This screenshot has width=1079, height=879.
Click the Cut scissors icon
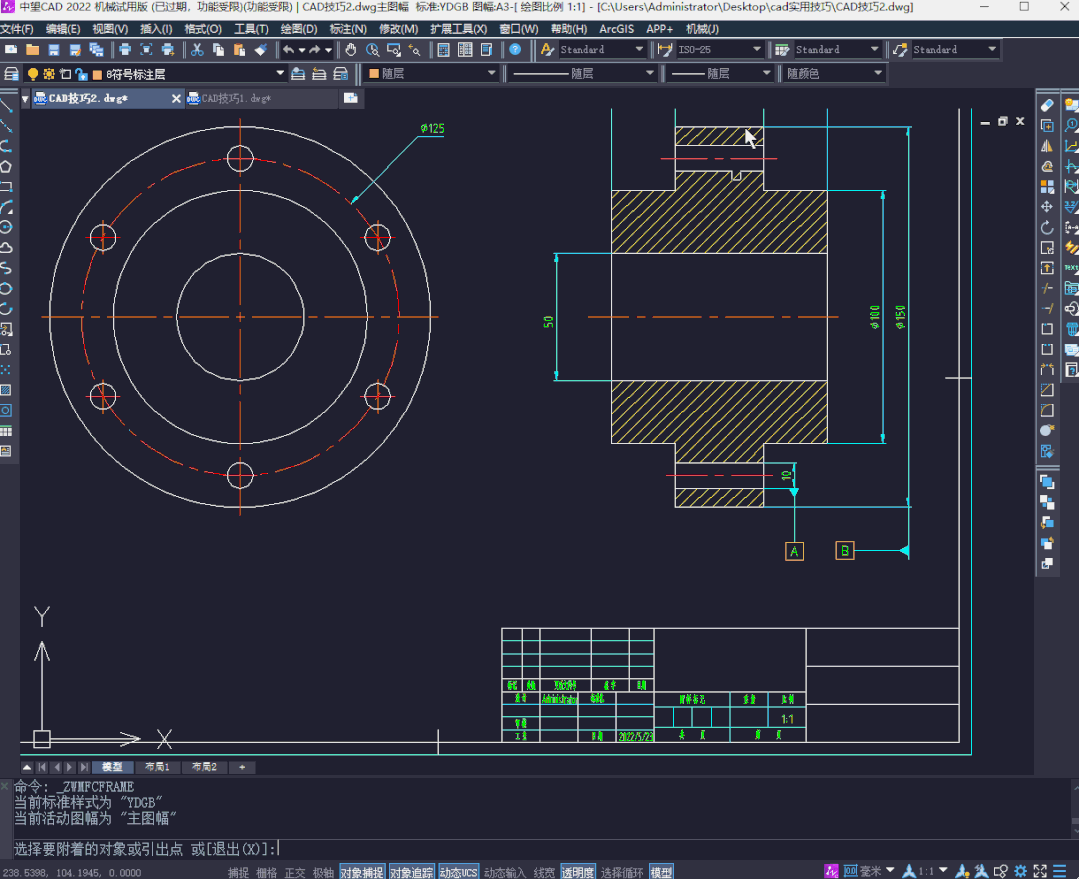tap(197, 49)
